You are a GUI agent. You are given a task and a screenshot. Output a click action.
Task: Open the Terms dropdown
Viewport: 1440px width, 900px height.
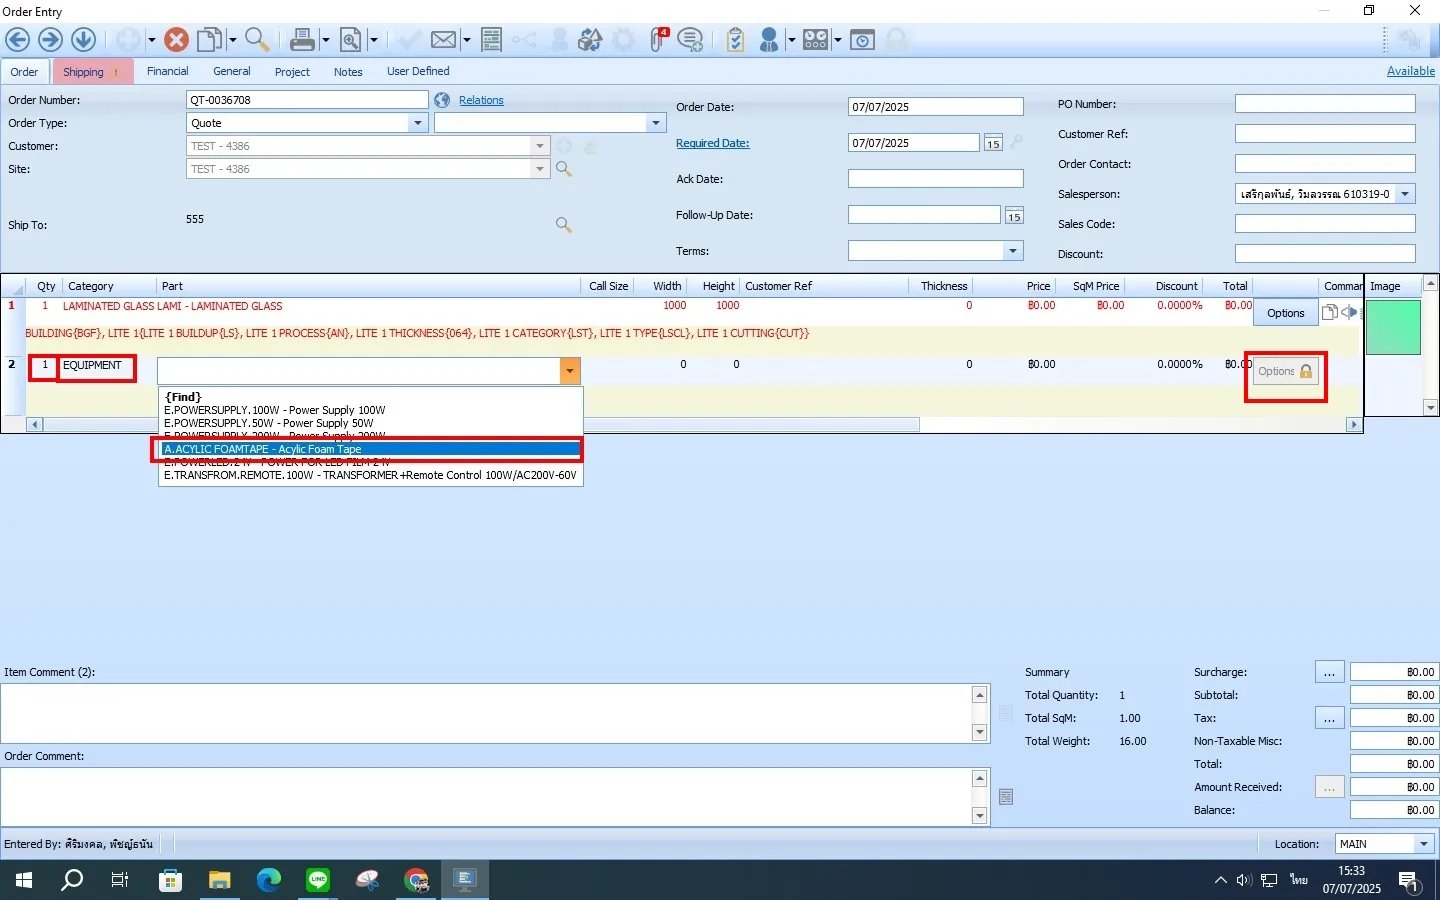[1013, 251]
